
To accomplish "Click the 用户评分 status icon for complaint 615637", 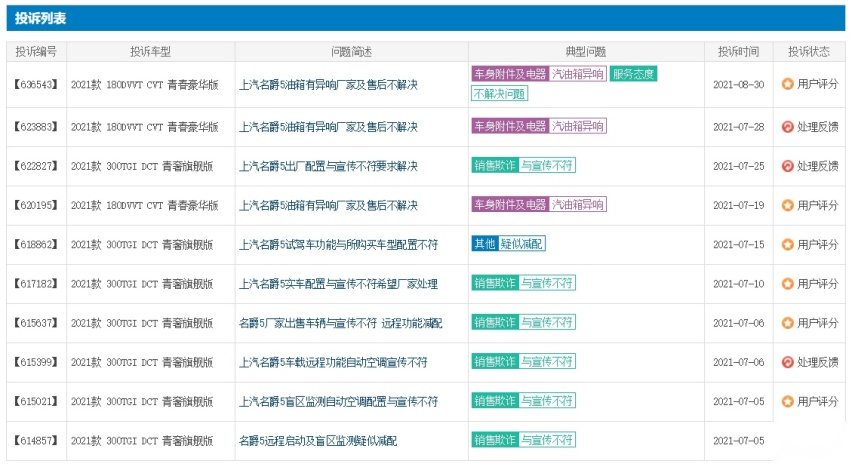I will click(787, 322).
